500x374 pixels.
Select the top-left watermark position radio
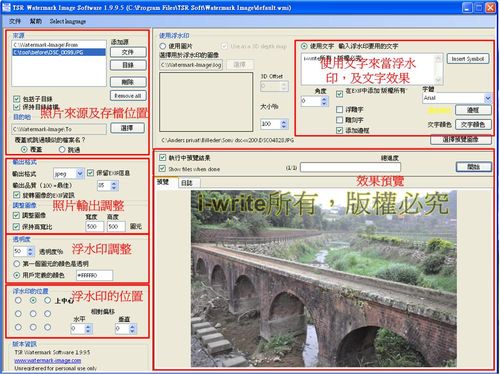[x=18, y=300]
